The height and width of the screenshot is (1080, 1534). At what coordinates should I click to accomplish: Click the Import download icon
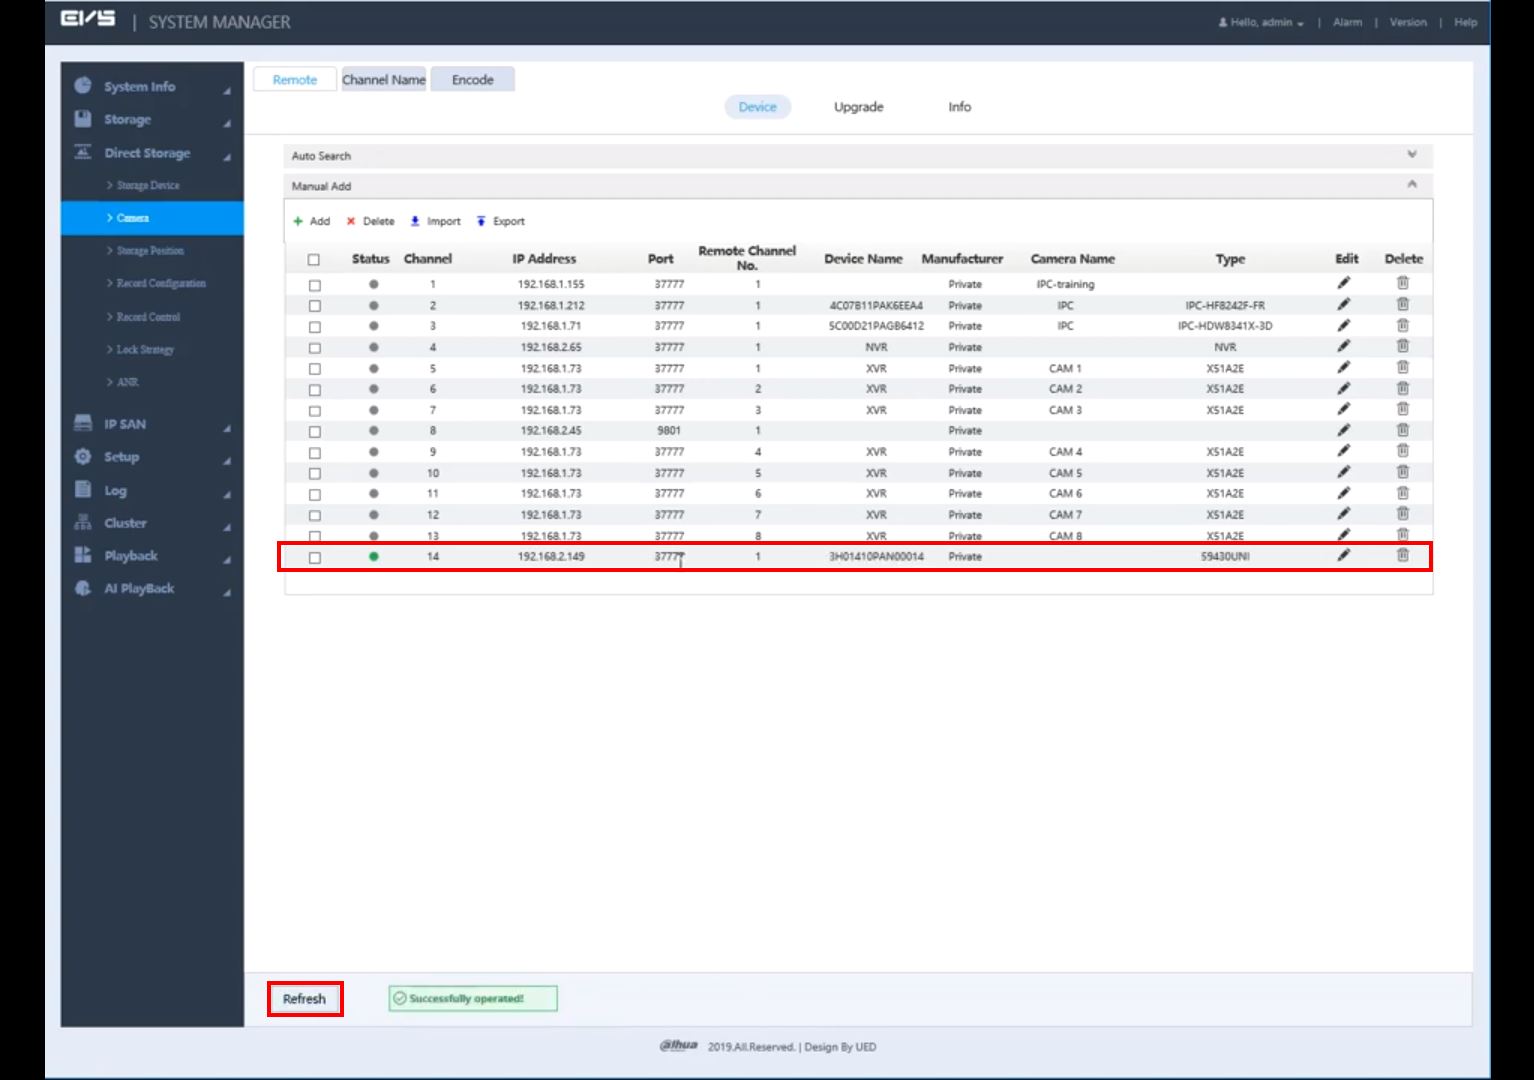415,221
